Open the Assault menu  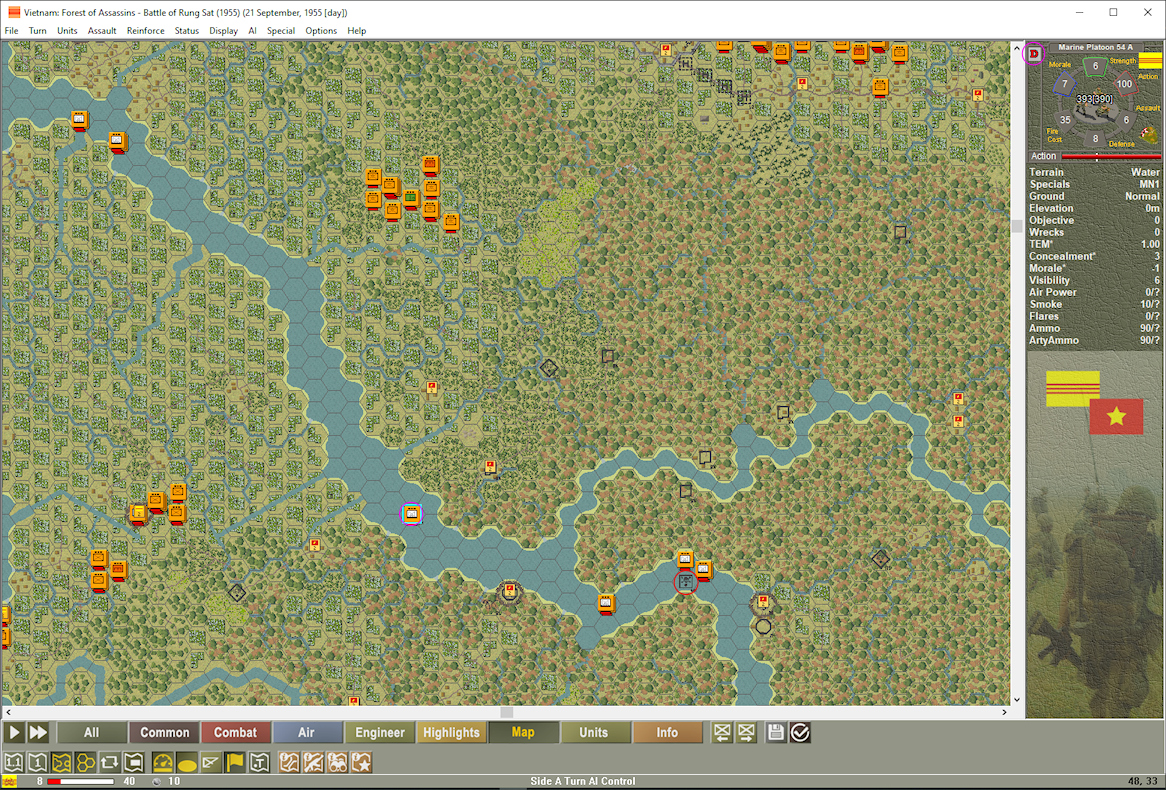(102, 30)
